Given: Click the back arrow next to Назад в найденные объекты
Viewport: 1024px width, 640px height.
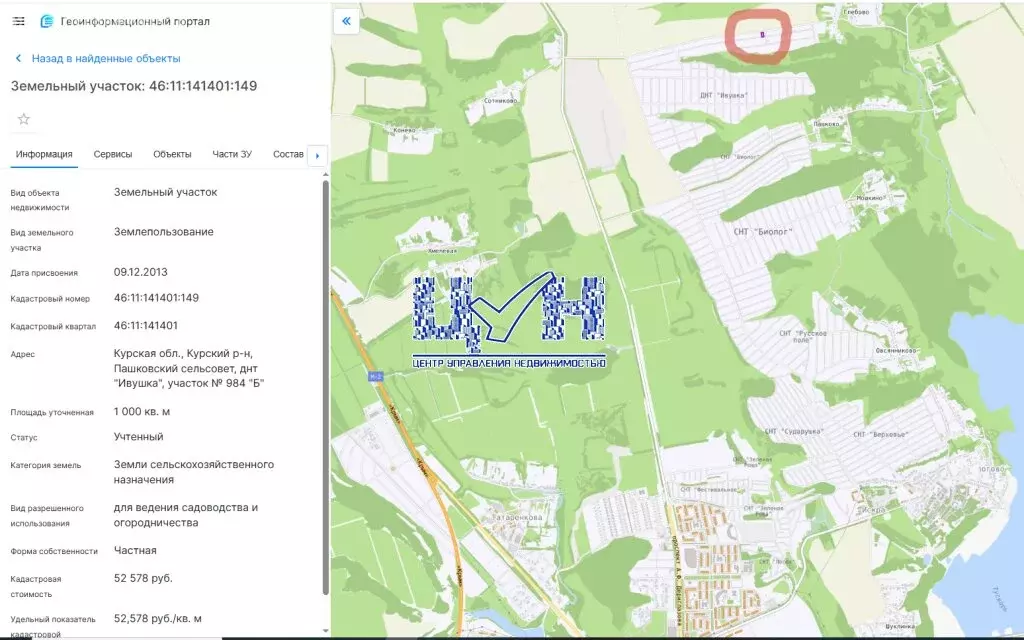Looking at the screenshot, I should [17, 59].
